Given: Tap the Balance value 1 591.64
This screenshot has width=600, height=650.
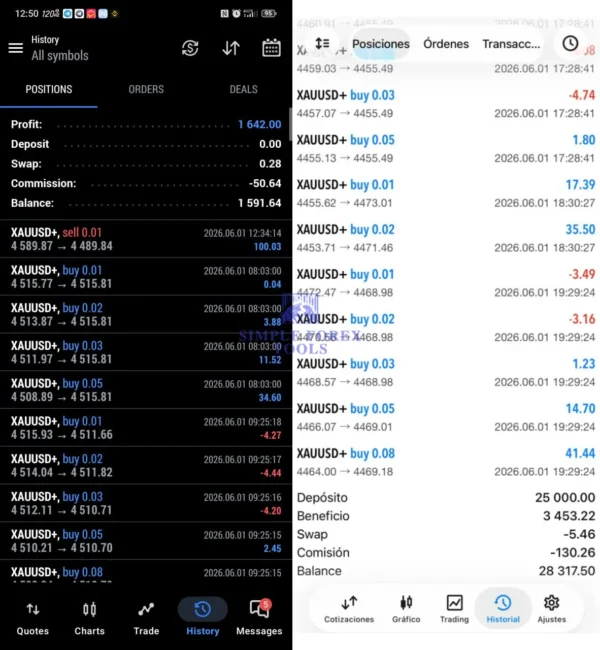Looking at the screenshot, I should pyautogui.click(x=260, y=203).
